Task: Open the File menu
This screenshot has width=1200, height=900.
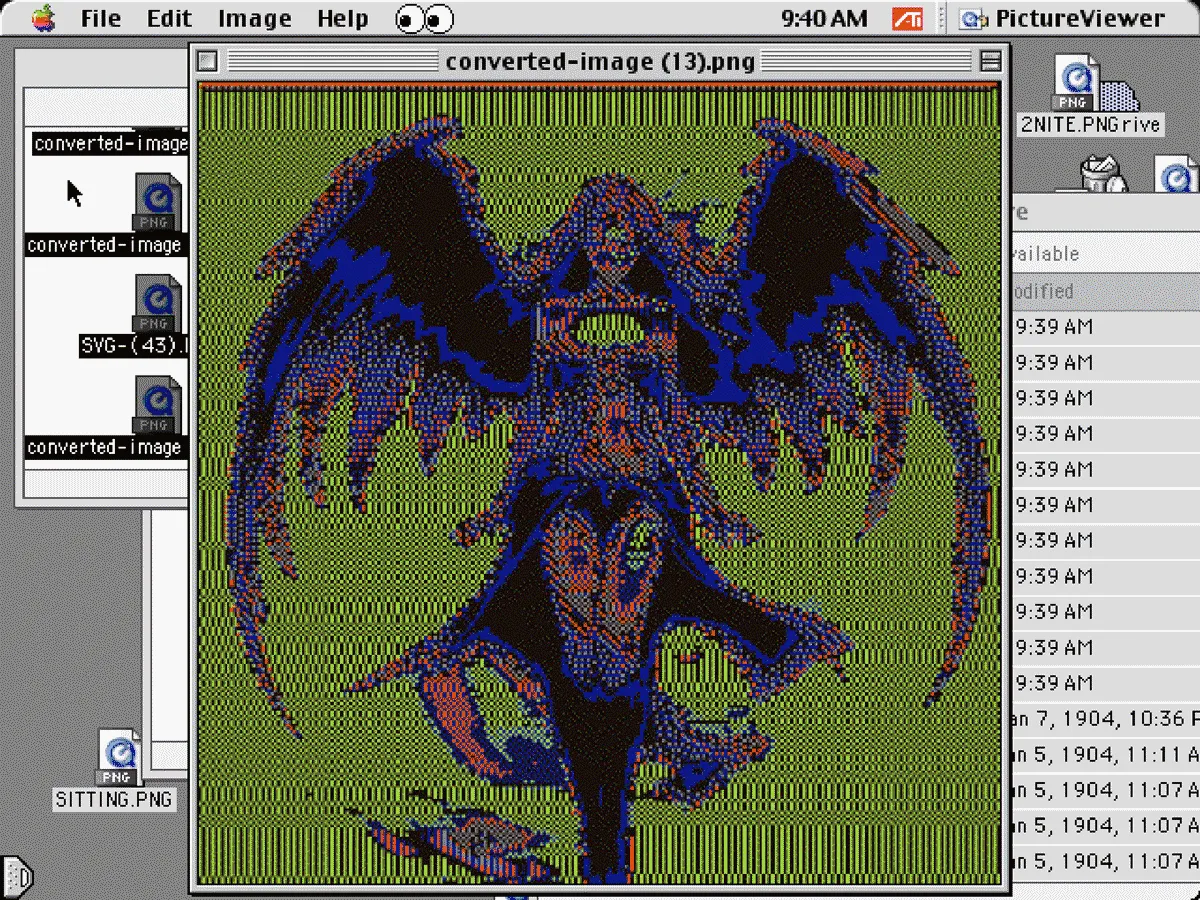Action: 100,19
